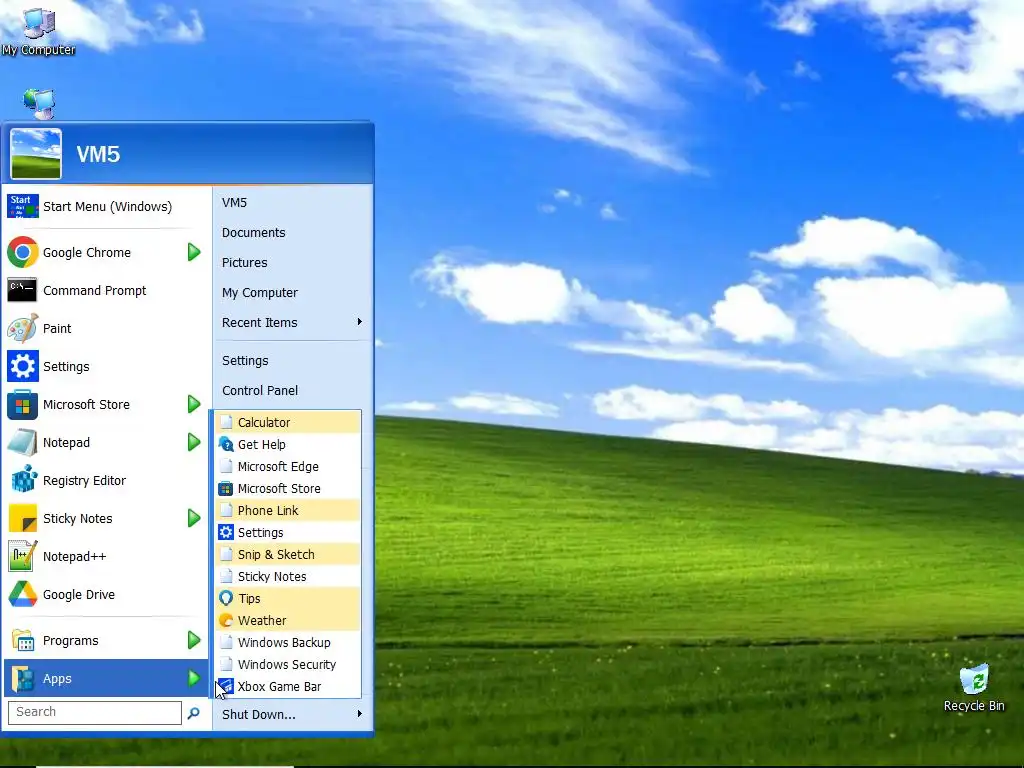This screenshot has height=768, width=1024.
Task: Click the Get Help icon in Apps submenu
Action: [x=226, y=445]
